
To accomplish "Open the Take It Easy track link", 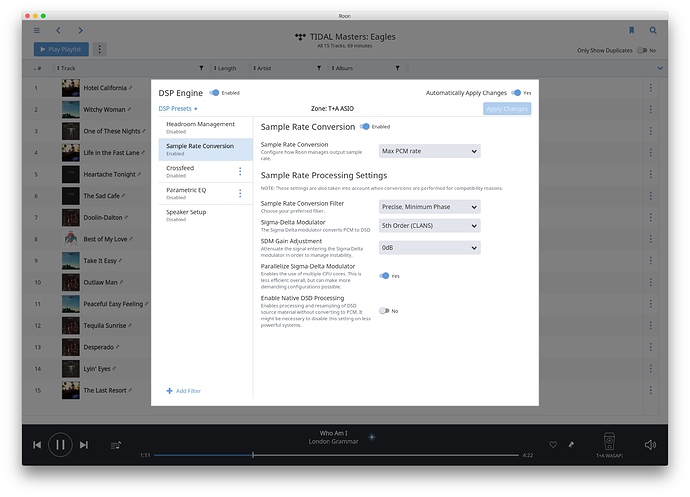I will (100, 261).
